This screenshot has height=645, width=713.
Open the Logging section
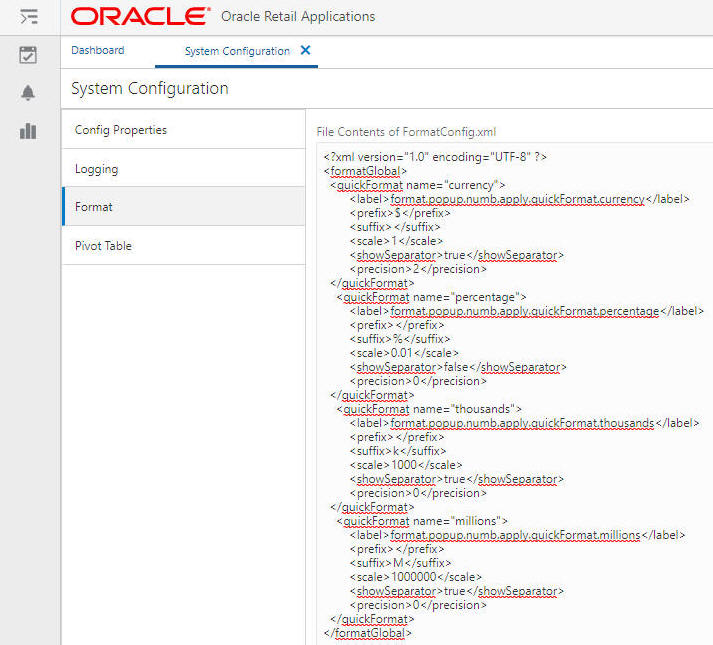183,169
